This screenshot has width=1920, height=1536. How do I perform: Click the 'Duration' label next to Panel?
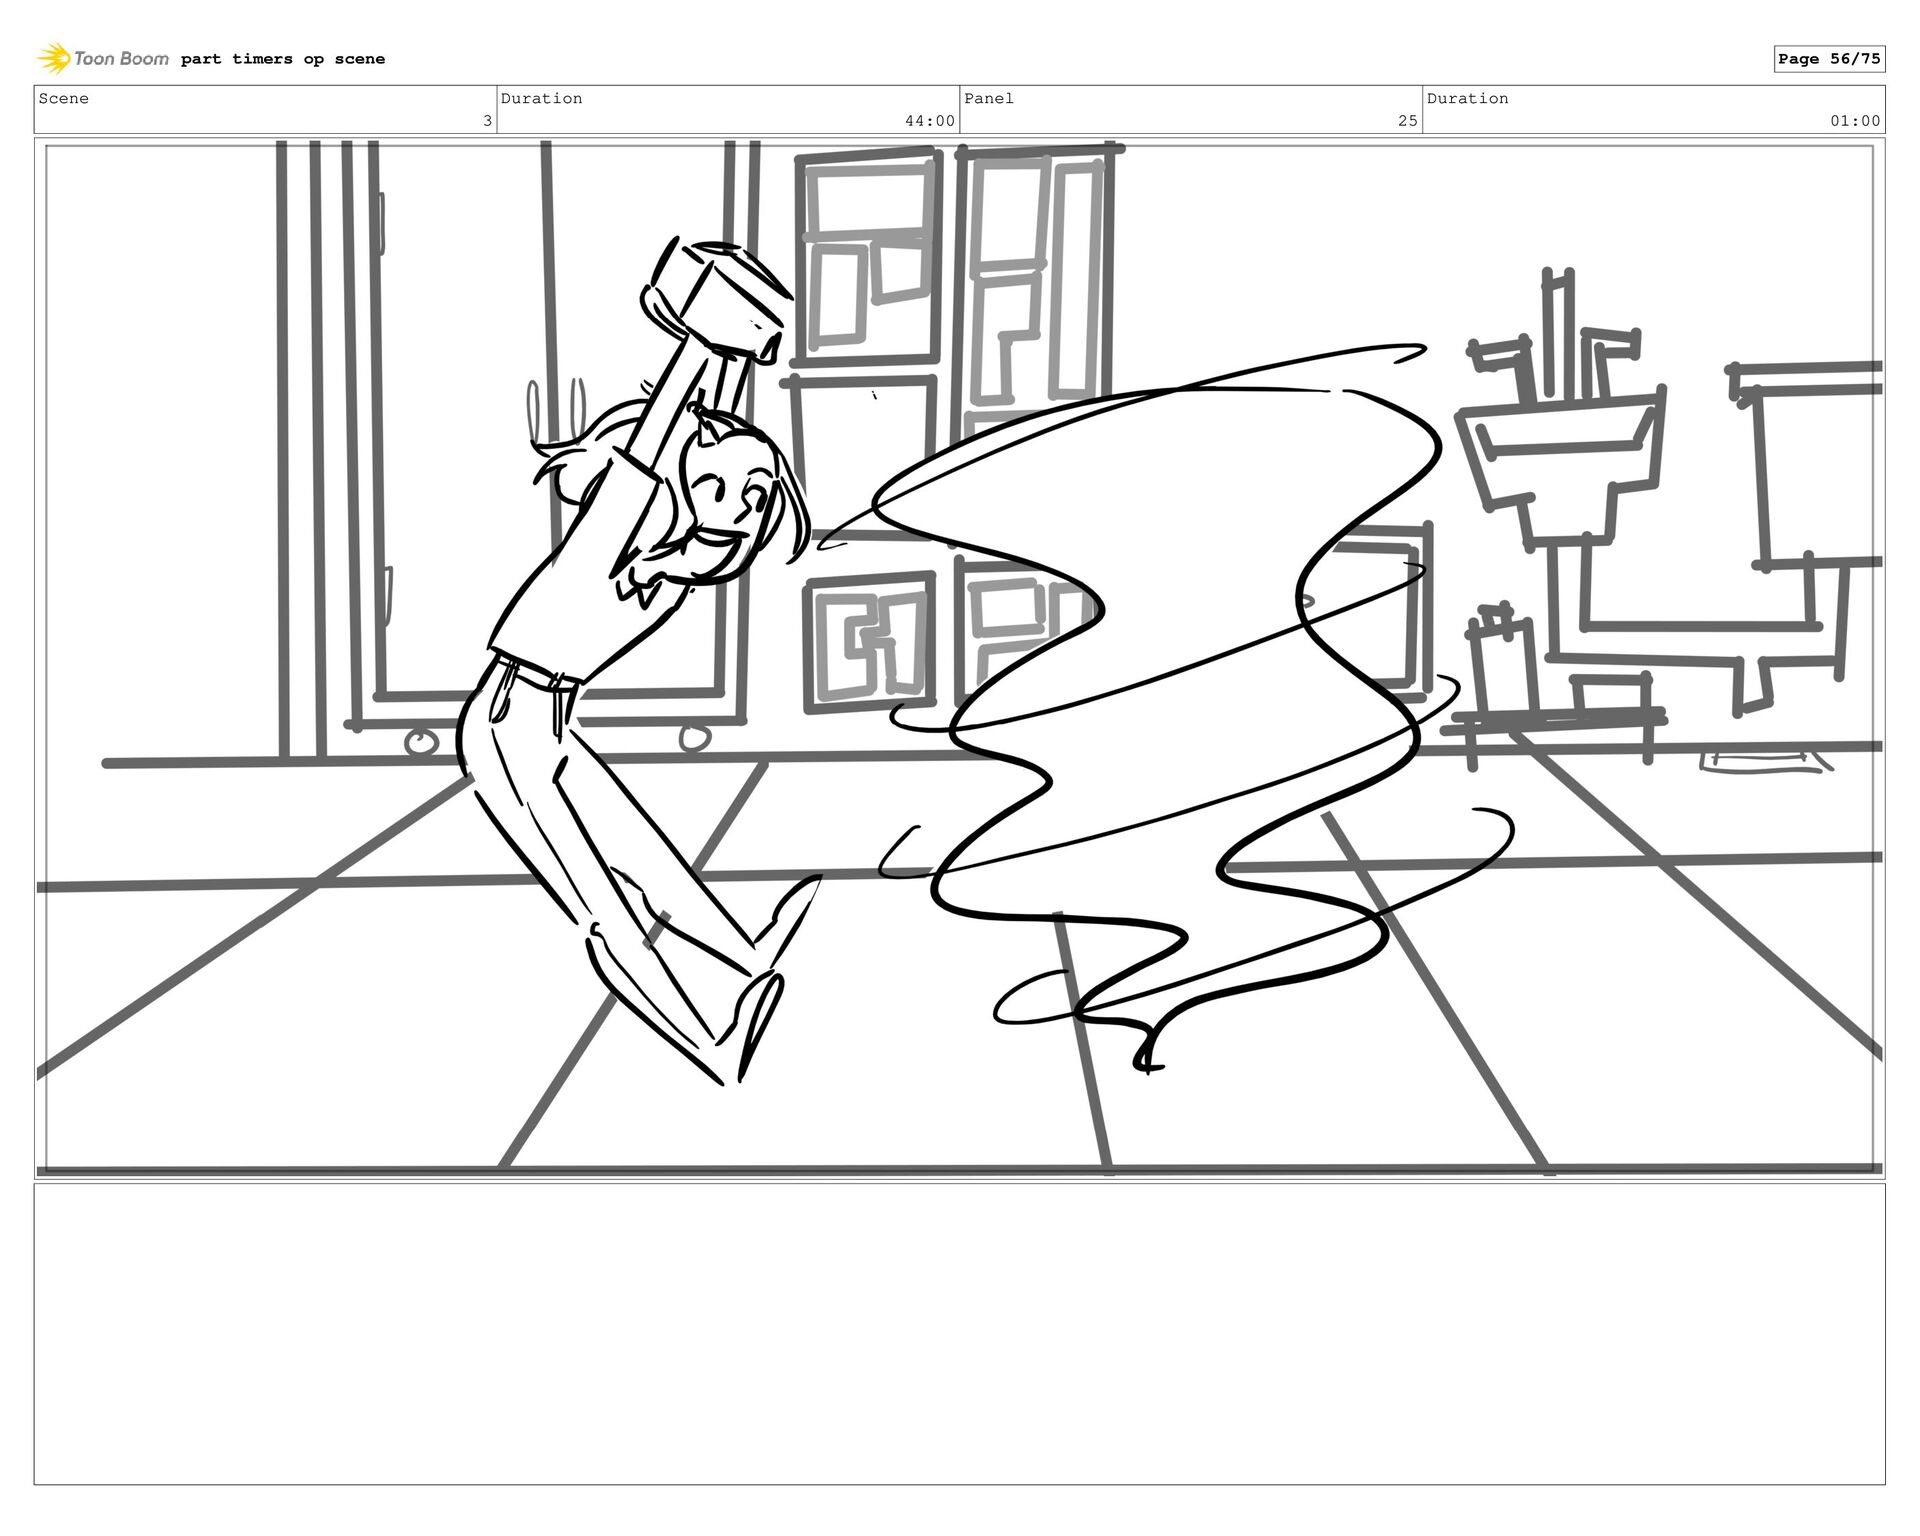[x=1467, y=98]
